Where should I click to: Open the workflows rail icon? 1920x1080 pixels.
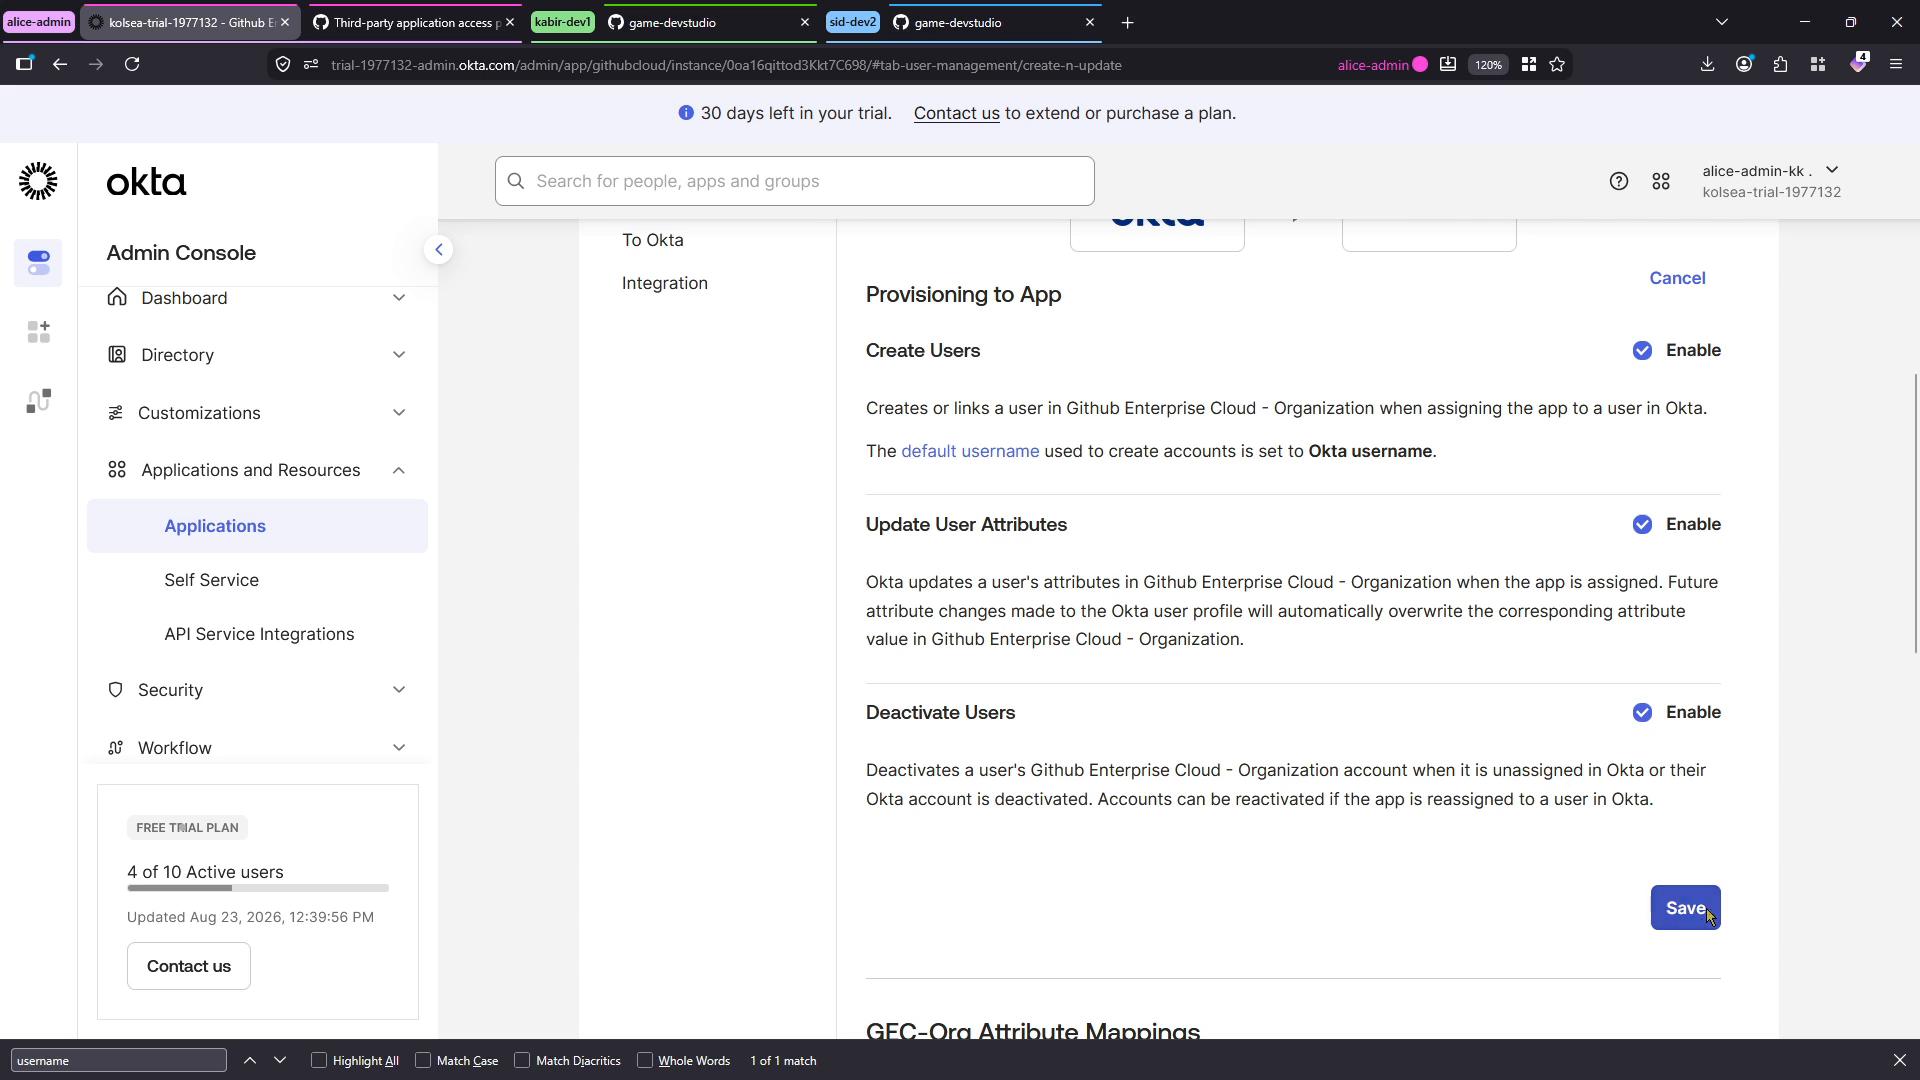coord(38,401)
